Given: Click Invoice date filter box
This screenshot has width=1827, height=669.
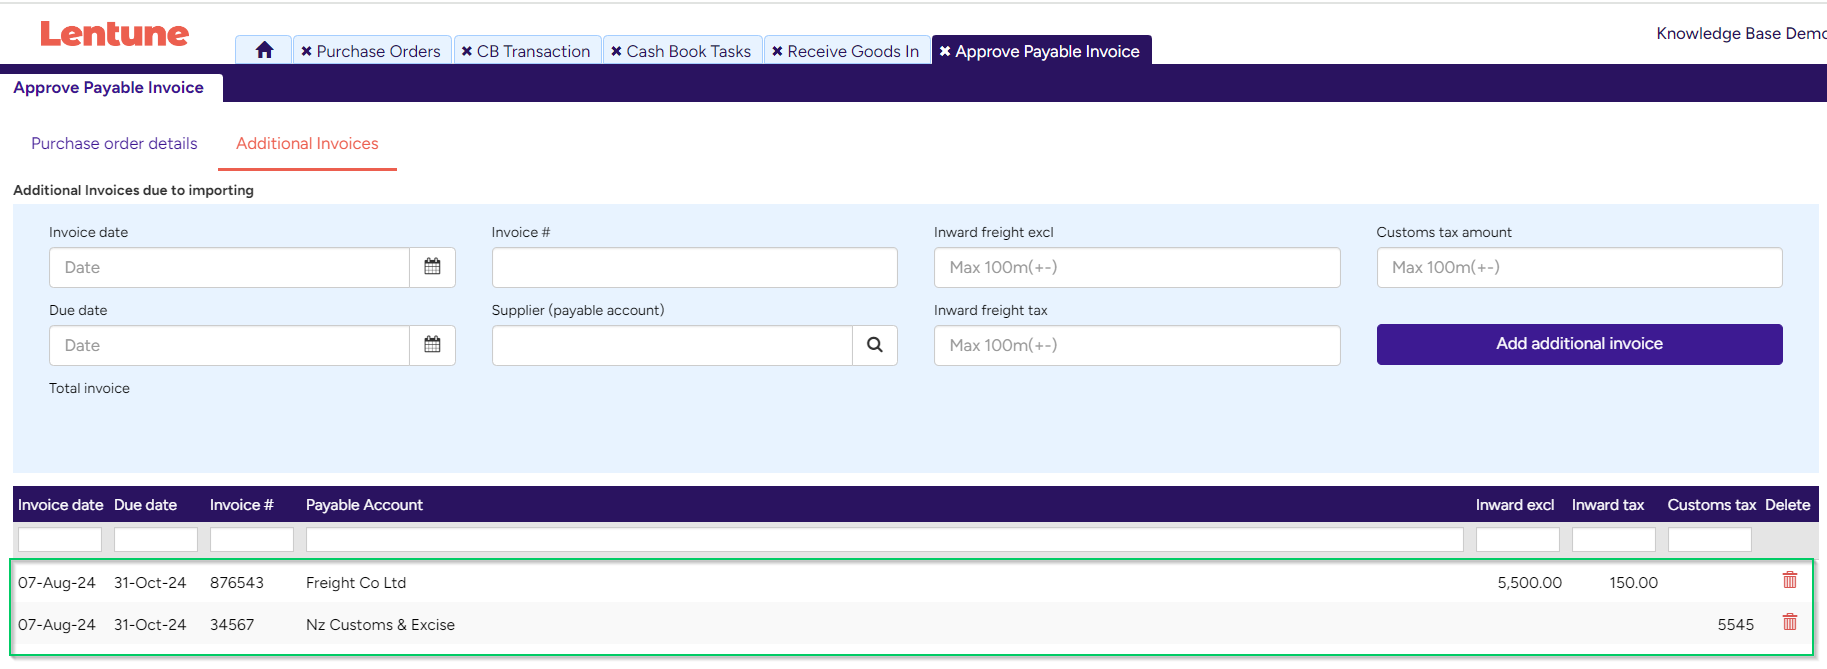Looking at the screenshot, I should (x=60, y=540).
